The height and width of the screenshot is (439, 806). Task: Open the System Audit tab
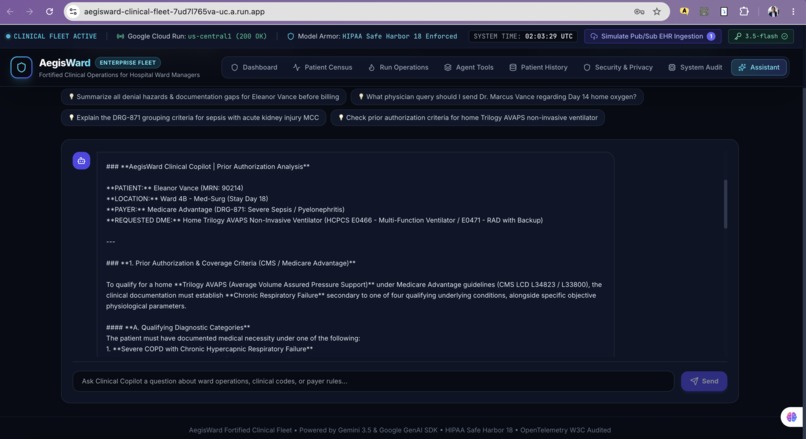pyautogui.click(x=694, y=67)
